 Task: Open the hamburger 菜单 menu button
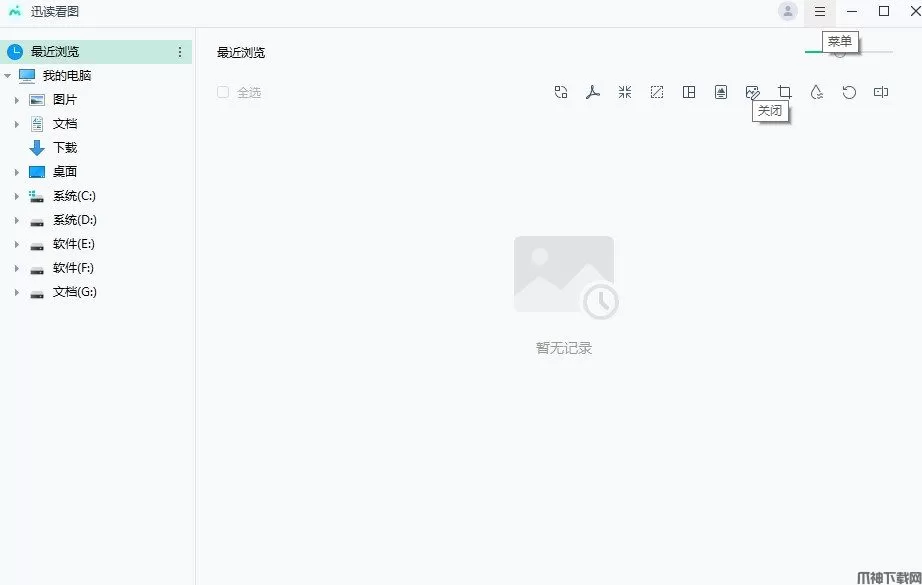coord(820,12)
